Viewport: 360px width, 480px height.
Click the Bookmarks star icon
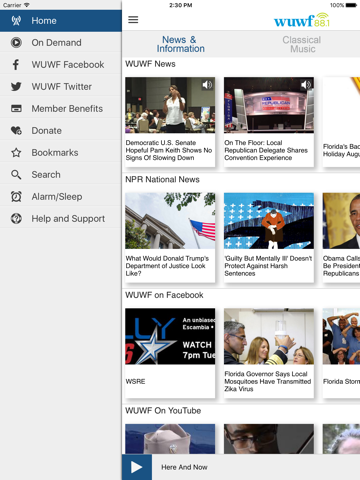(x=16, y=153)
